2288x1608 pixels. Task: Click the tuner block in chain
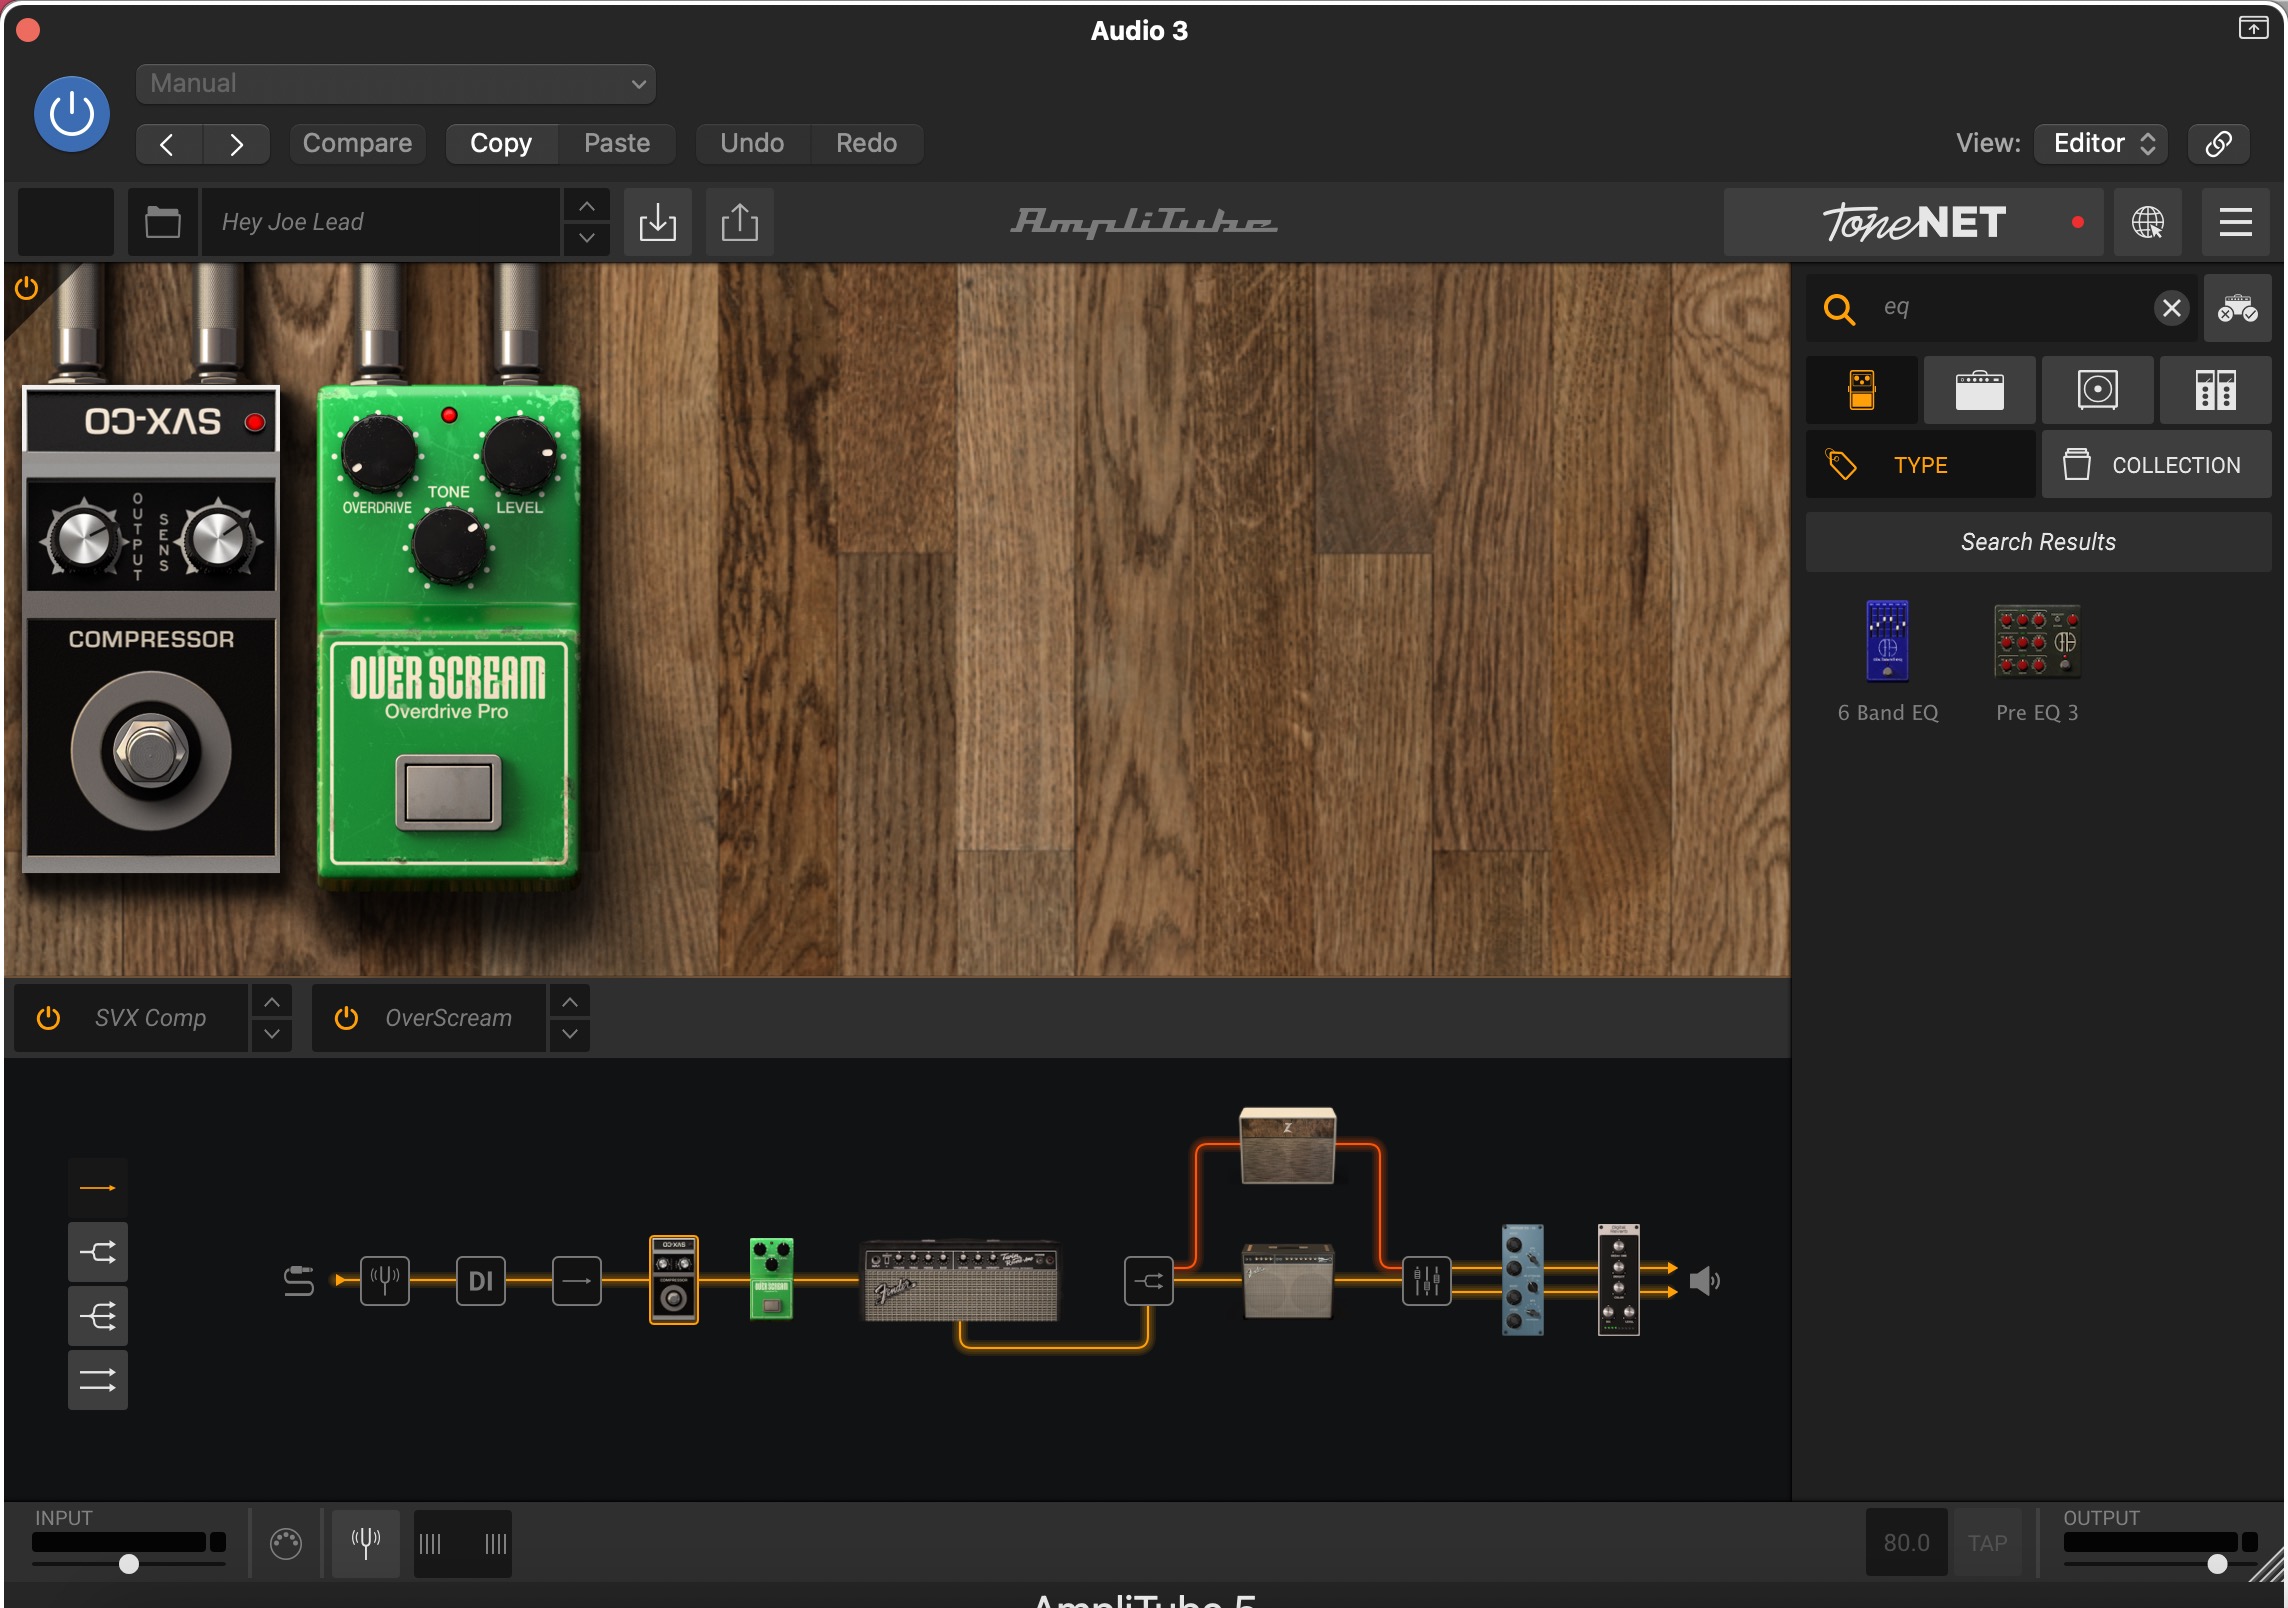point(385,1281)
